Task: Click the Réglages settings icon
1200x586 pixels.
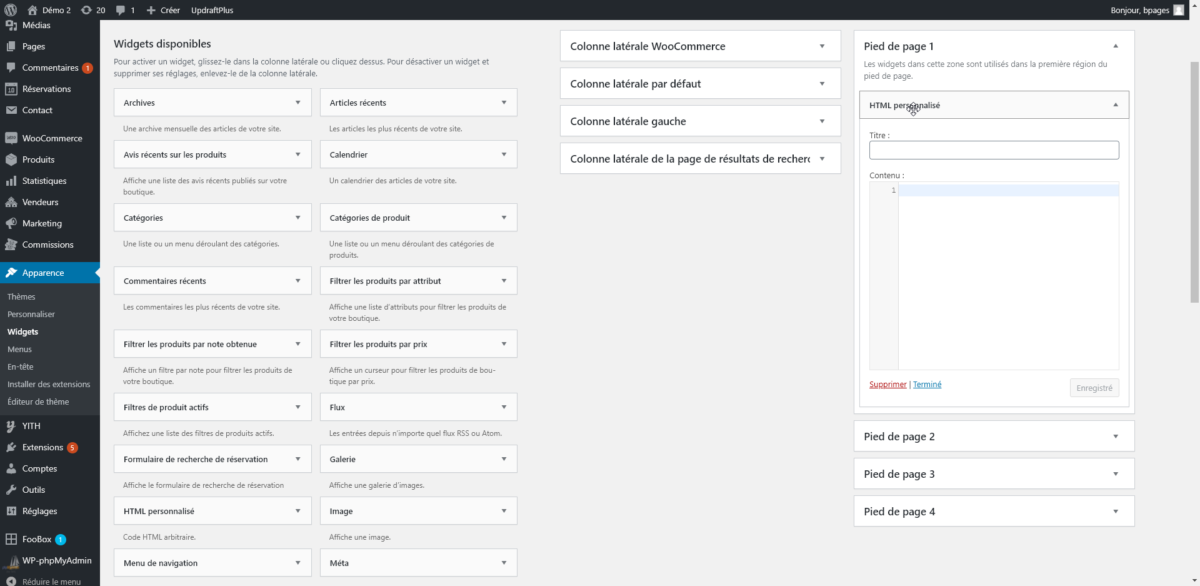Action: (x=11, y=511)
